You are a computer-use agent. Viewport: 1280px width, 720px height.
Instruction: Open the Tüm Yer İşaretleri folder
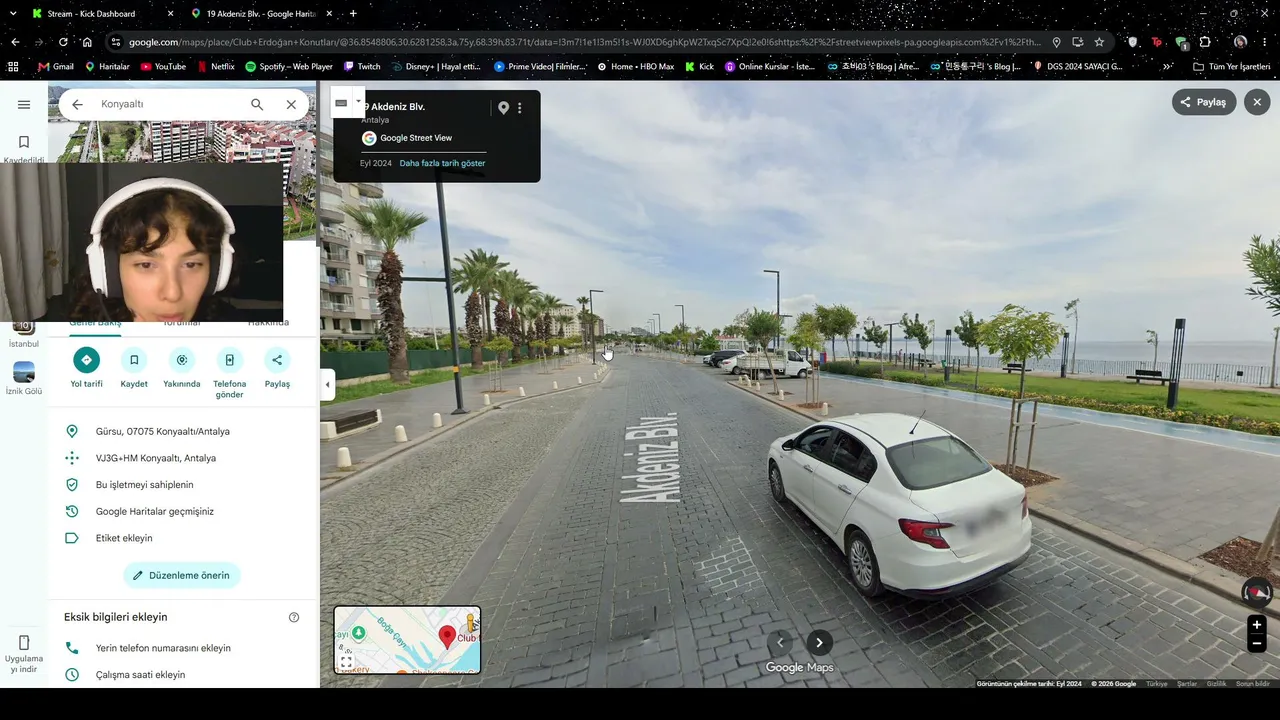click(1232, 67)
